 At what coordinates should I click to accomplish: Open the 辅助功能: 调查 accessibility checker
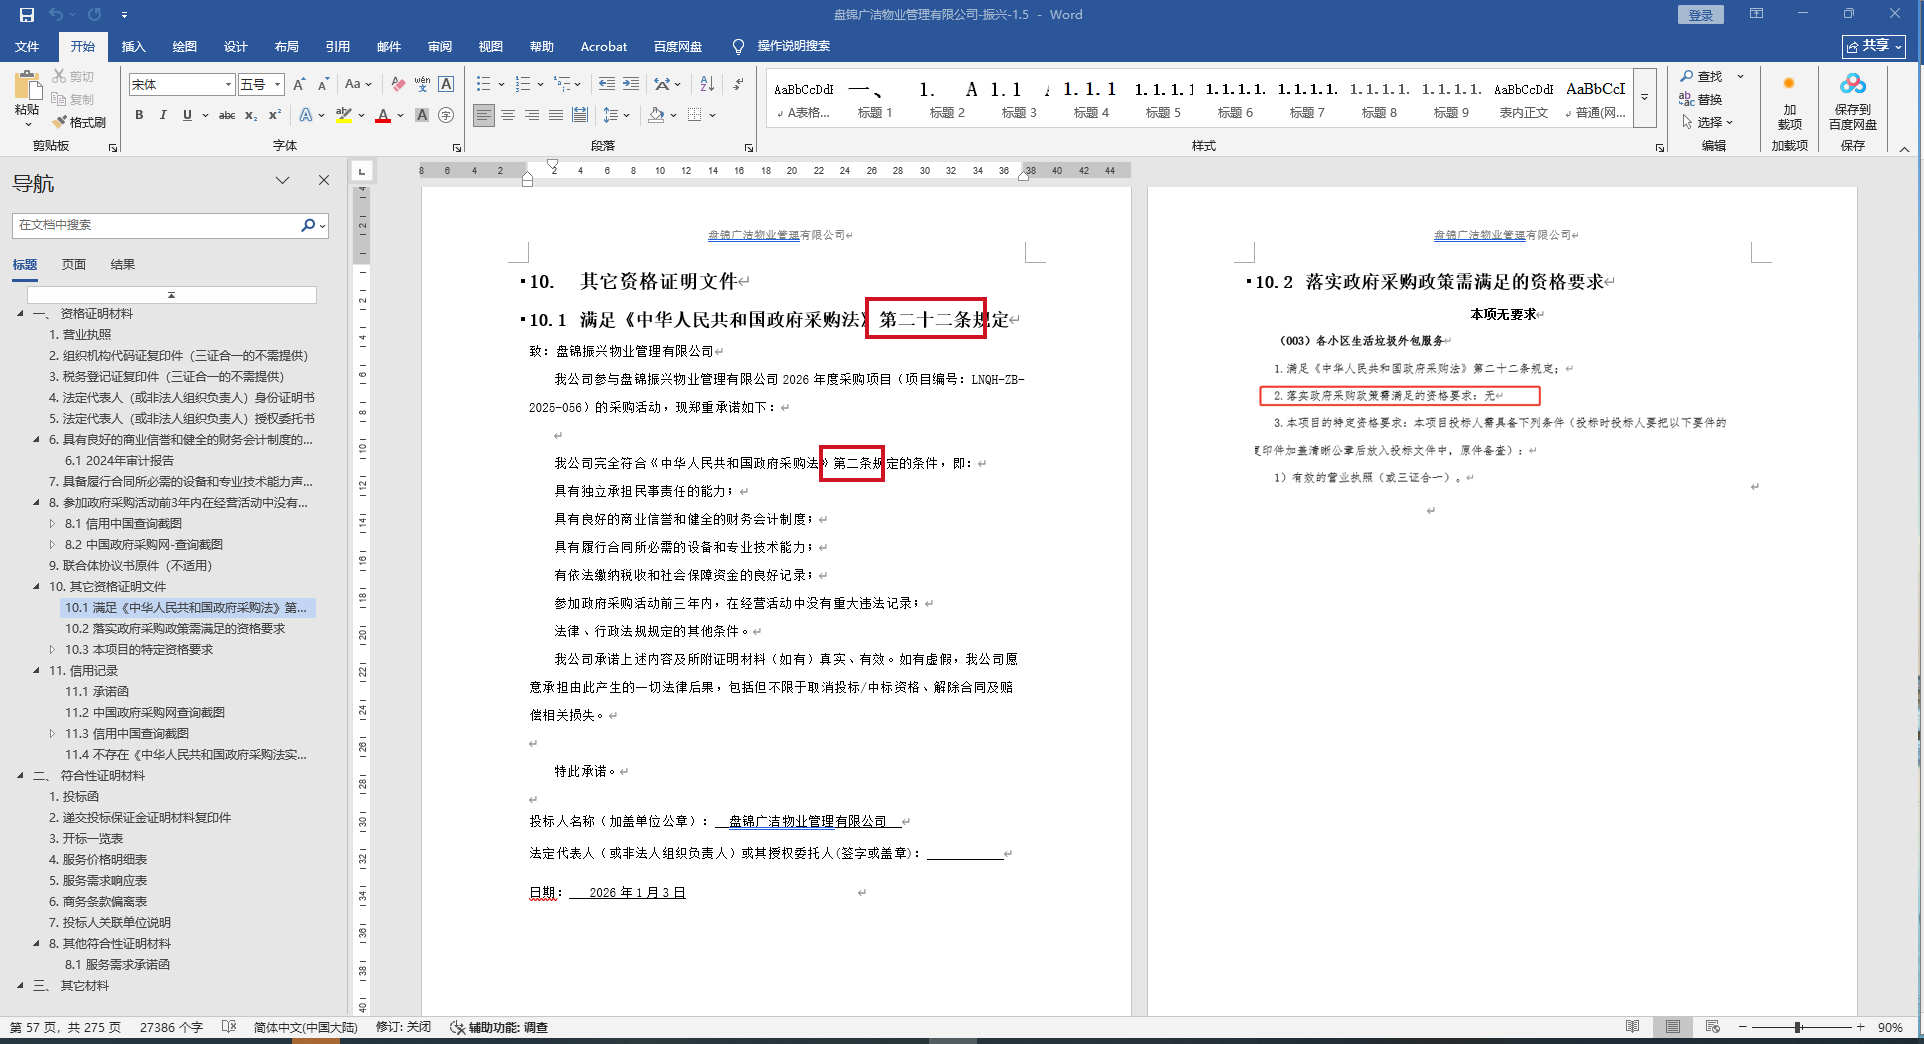tap(498, 1027)
